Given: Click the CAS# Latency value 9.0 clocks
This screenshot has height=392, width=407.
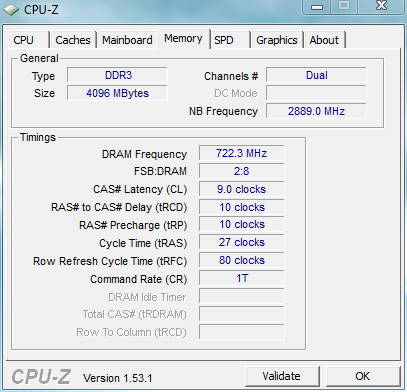Looking at the screenshot, I should [242, 189].
